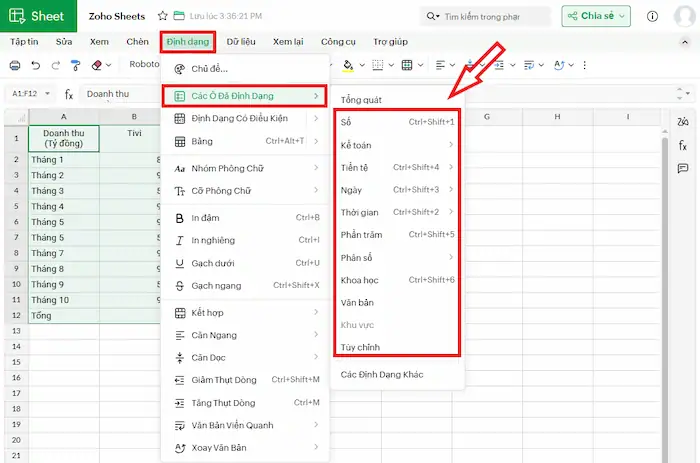The height and width of the screenshot is (463, 700).
Task: Click the Chia sẻ share button
Action: tap(596, 16)
